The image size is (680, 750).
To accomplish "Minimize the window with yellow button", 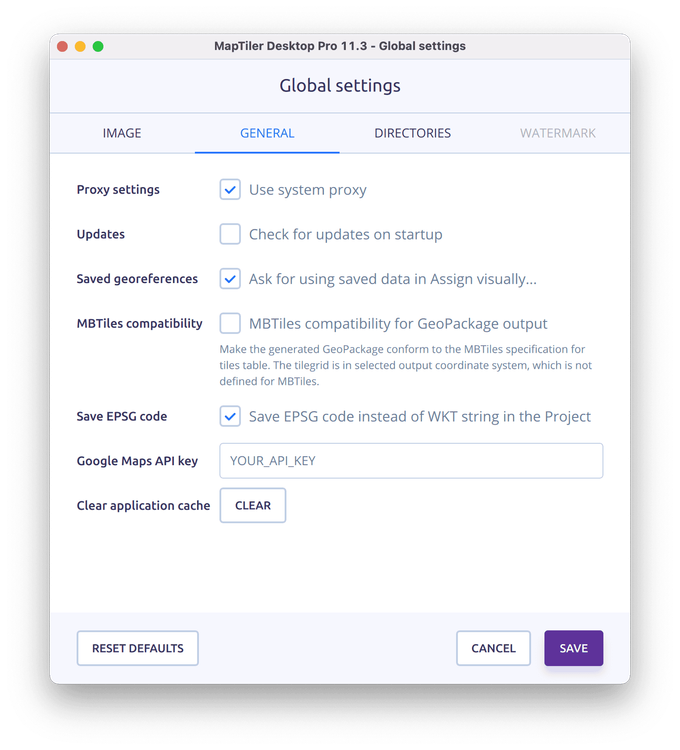I will tap(80, 46).
